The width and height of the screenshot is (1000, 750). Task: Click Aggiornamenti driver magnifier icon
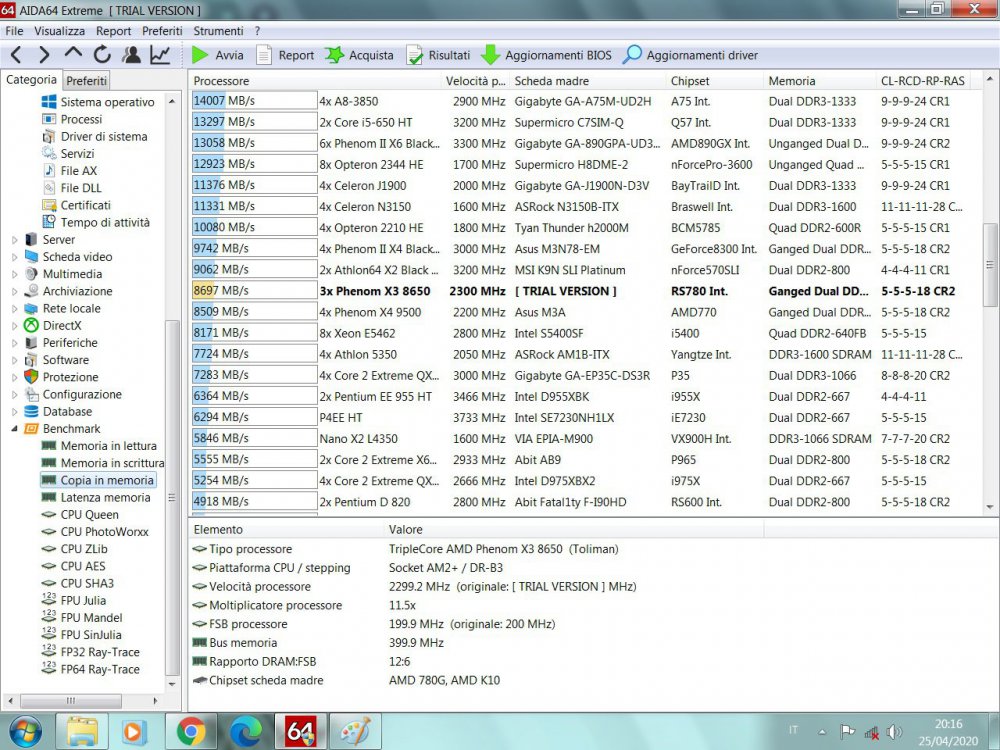[x=632, y=55]
